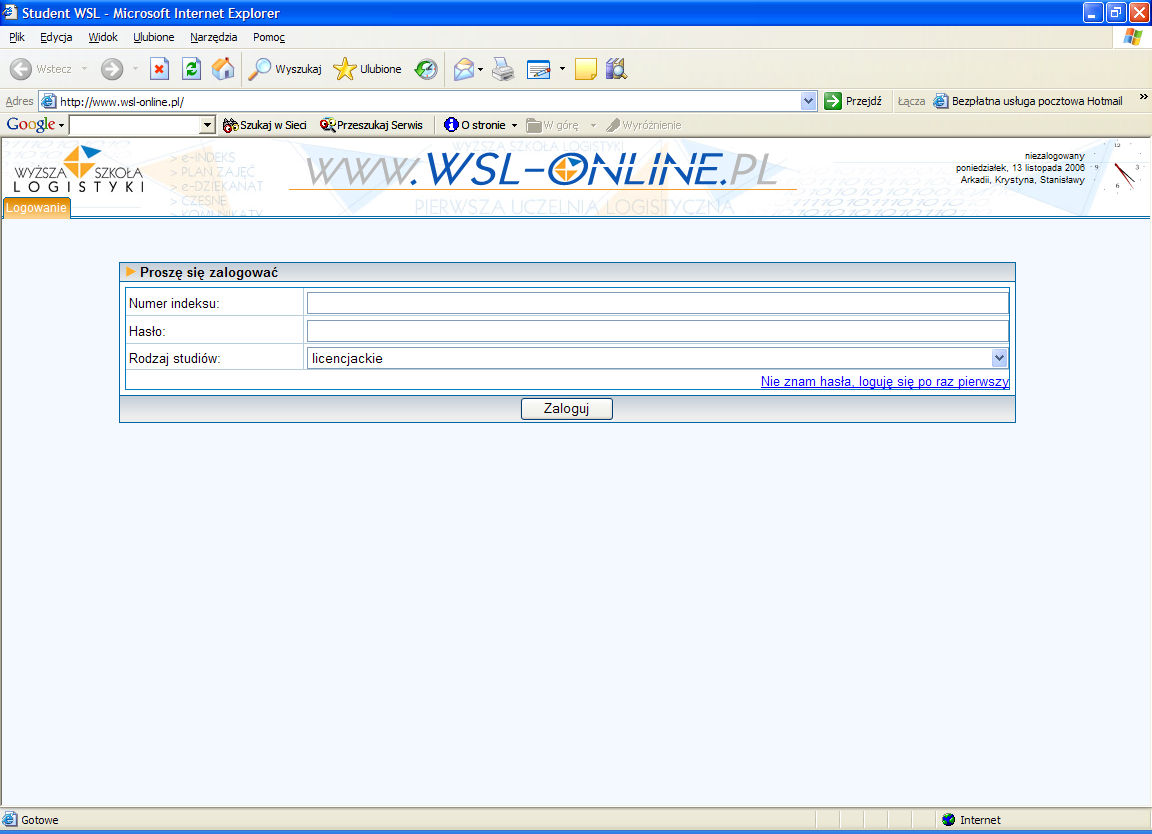Open the Back button history arrow
Image resolution: width=1152 pixels, height=834 pixels.
click(x=84, y=69)
